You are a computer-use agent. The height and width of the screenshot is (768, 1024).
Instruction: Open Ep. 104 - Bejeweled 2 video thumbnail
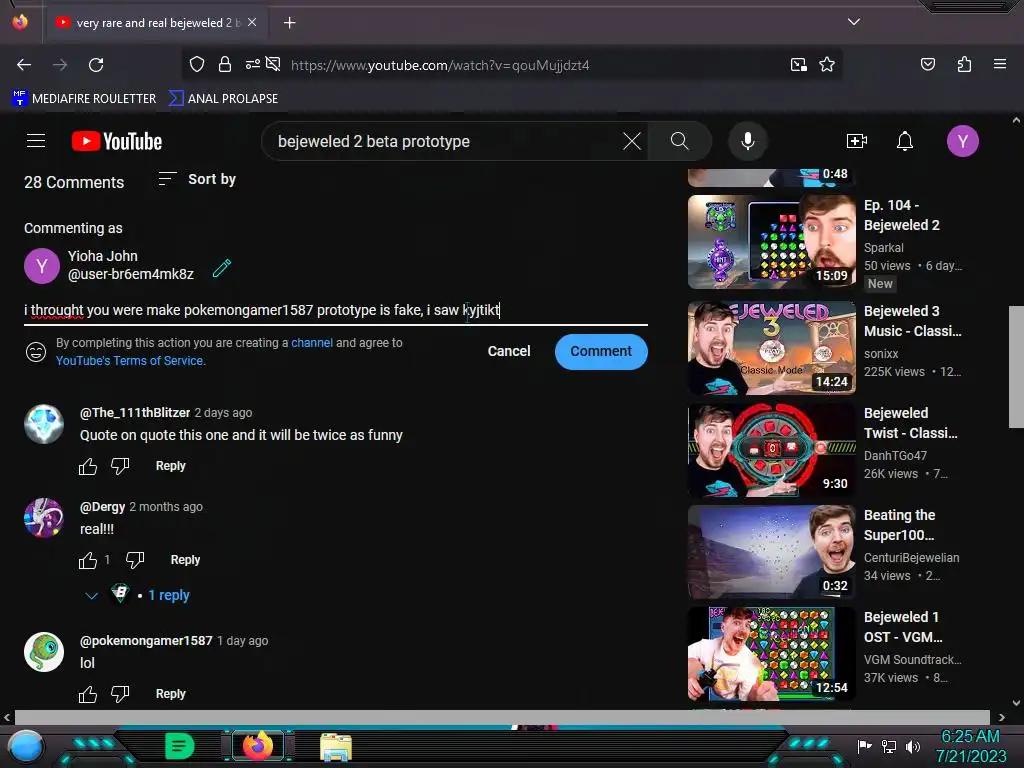pyautogui.click(x=771, y=242)
